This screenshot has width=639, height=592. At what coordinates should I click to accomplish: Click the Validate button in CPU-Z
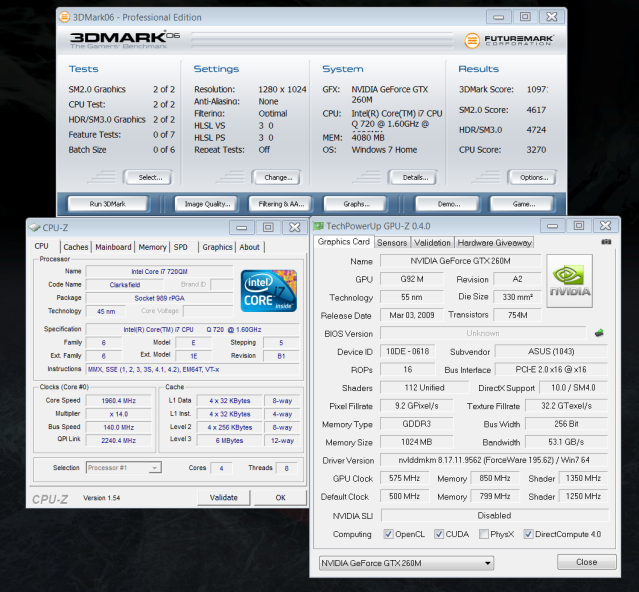pos(223,497)
